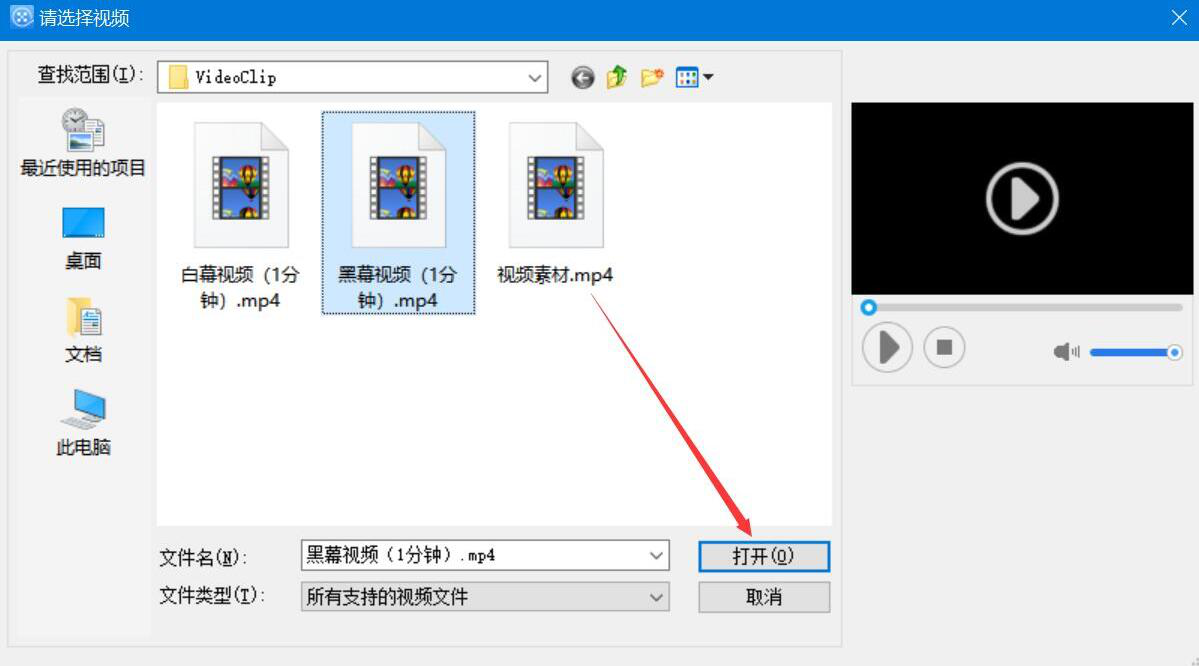Open Documents (文档) location in sidebar
Screen dimensions: 1199x666
pos(83,330)
